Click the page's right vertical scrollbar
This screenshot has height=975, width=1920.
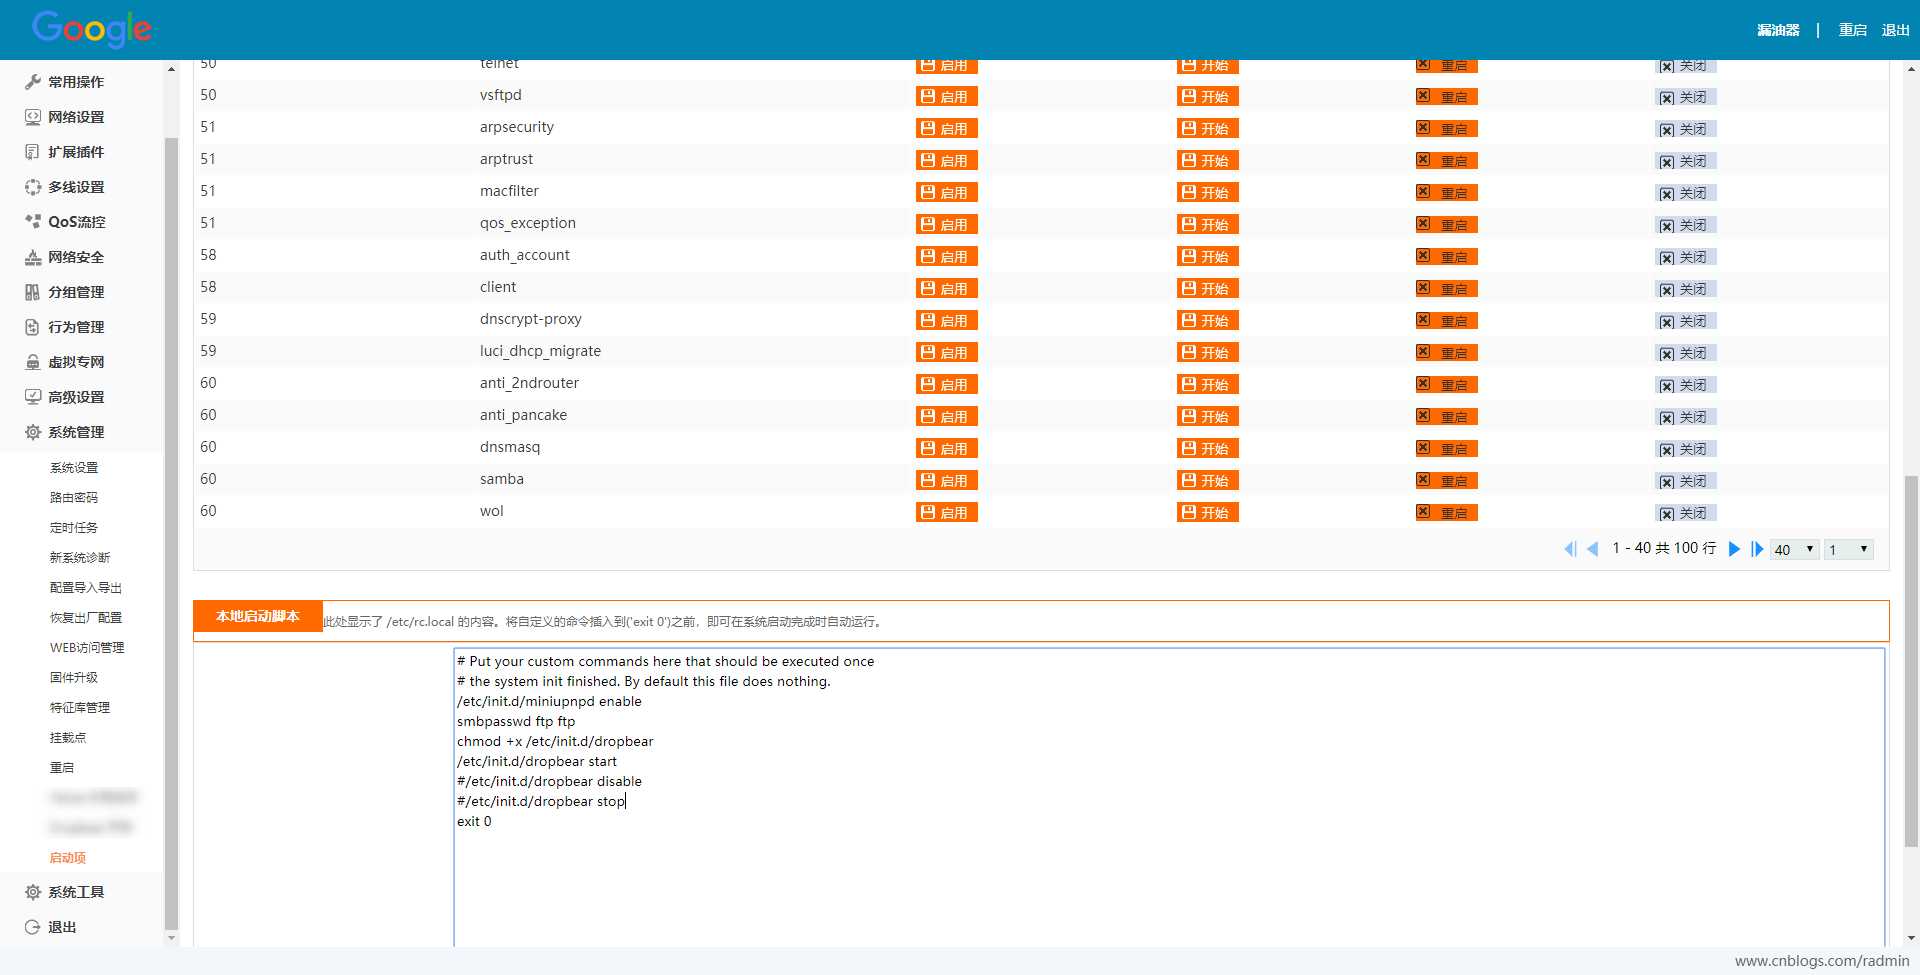point(1911,660)
